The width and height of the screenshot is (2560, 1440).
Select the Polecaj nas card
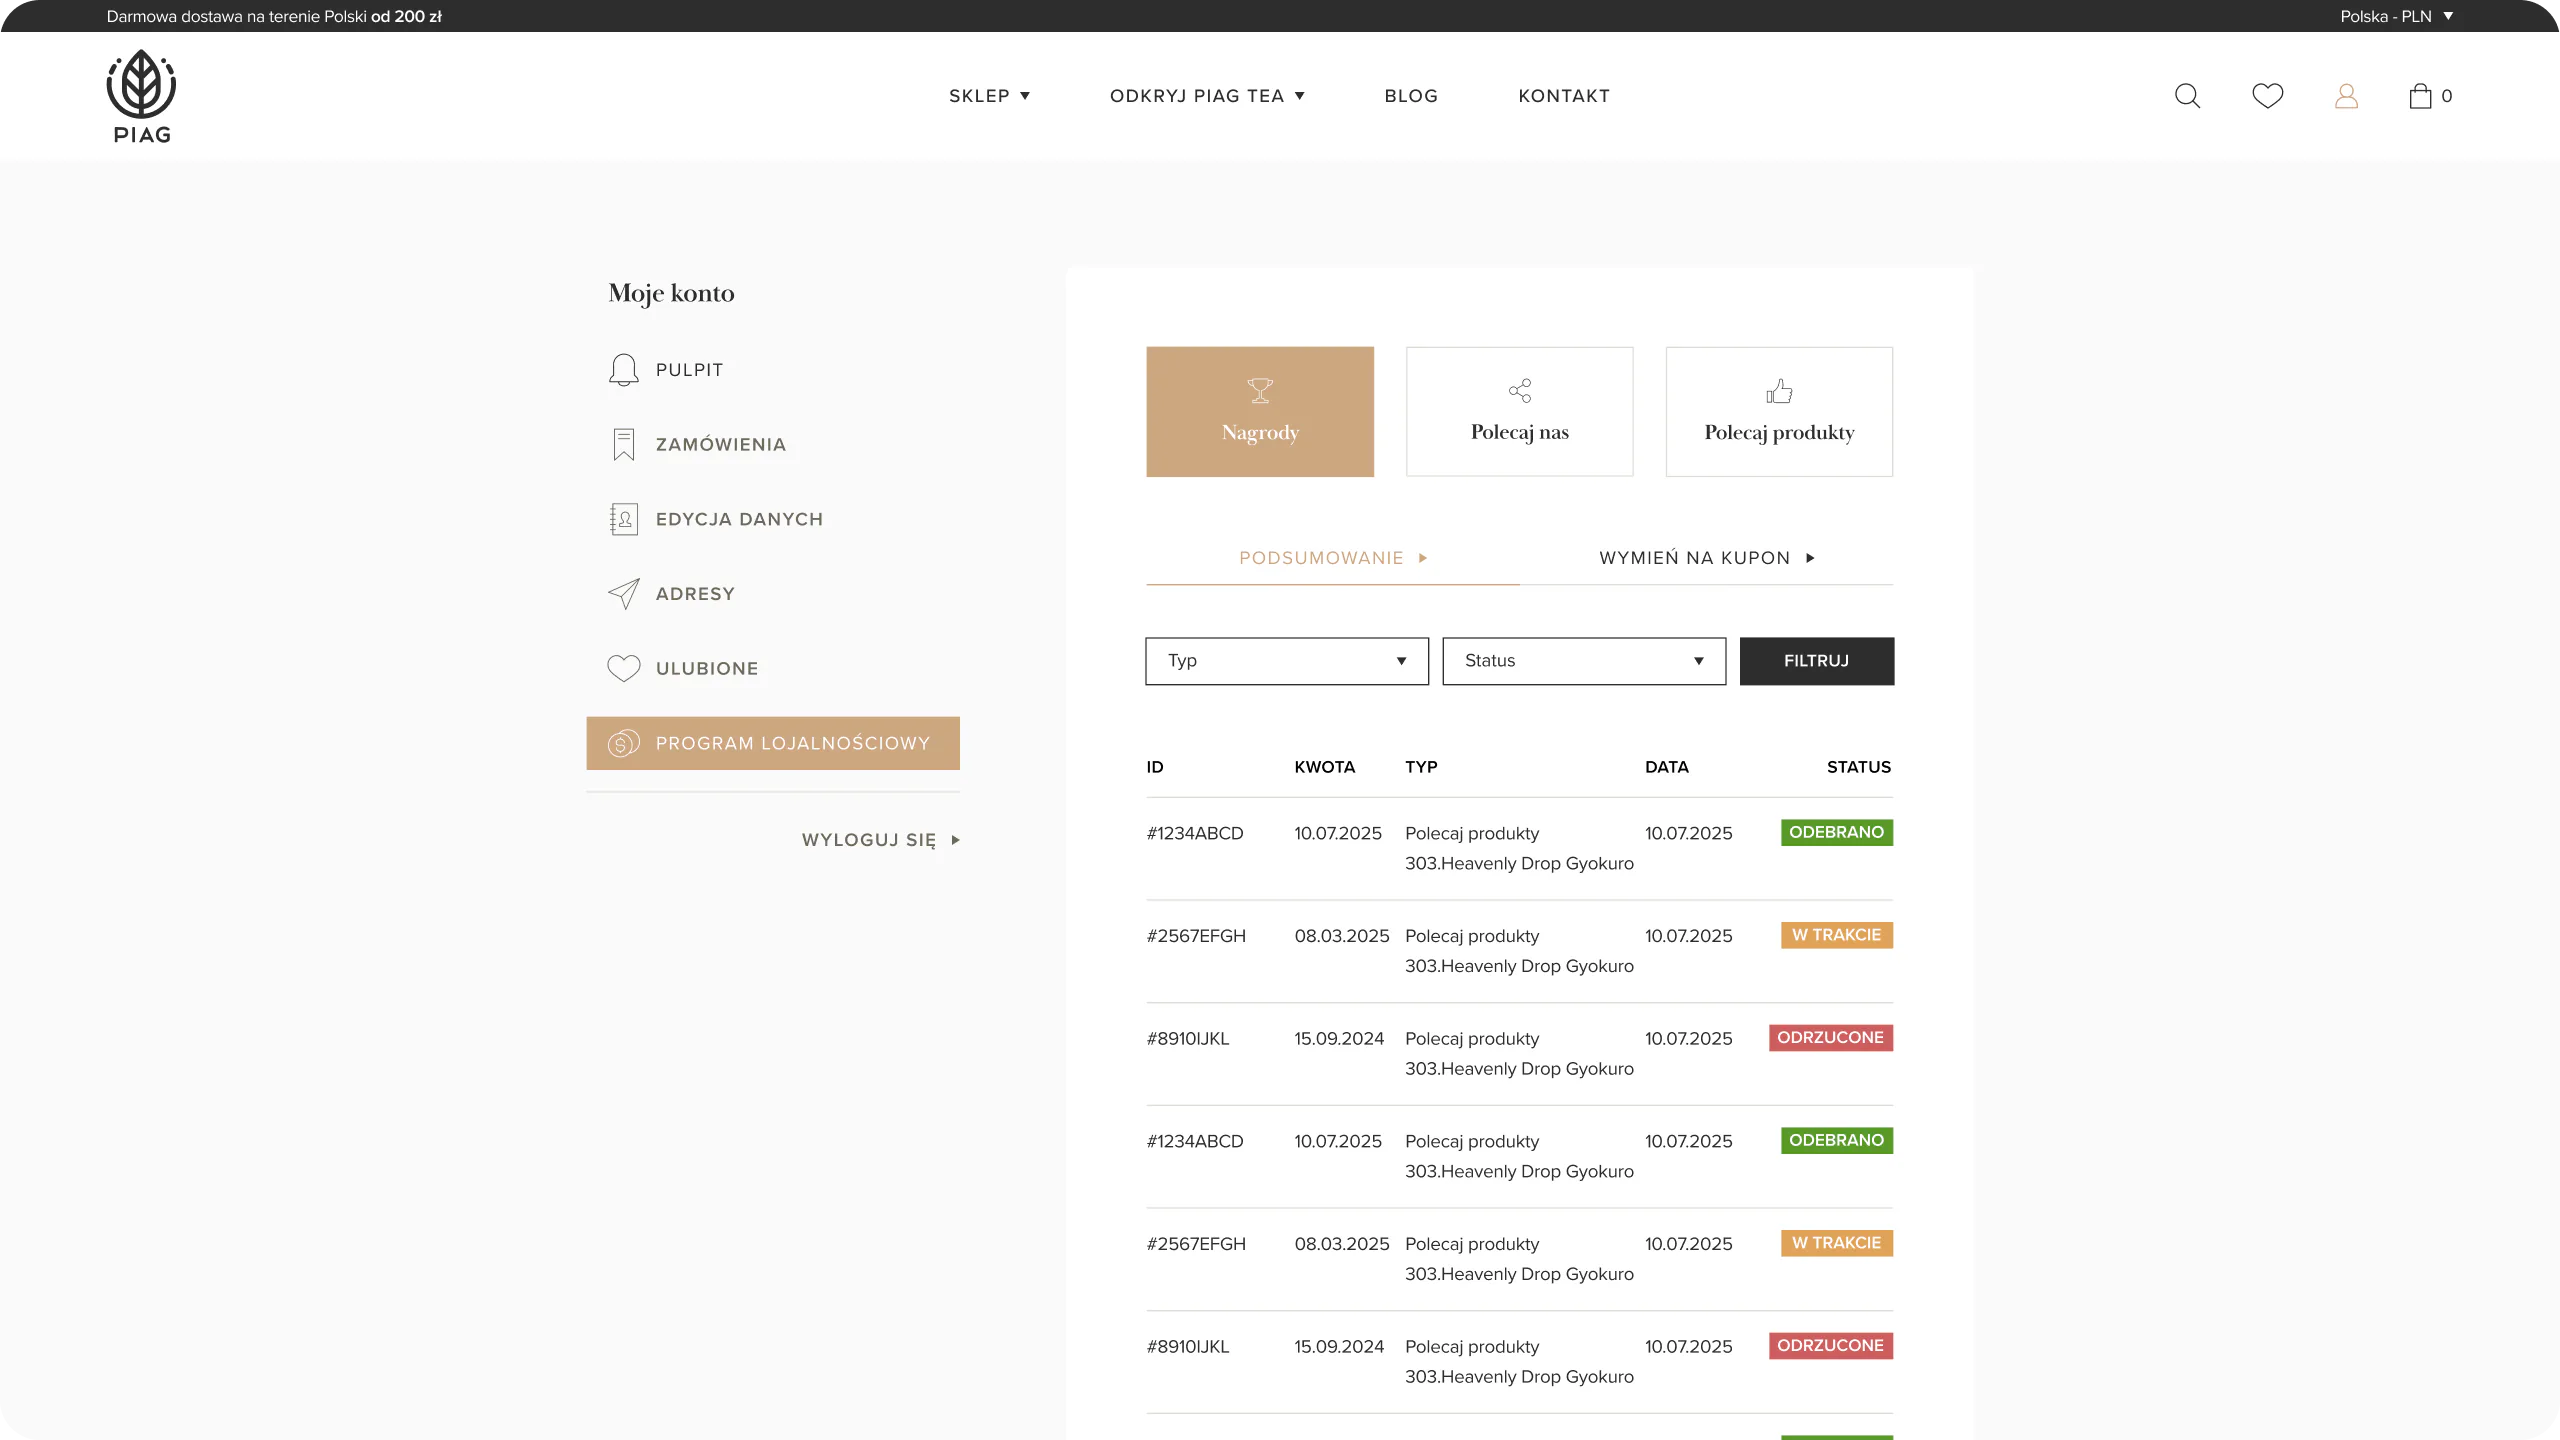coord(1520,412)
